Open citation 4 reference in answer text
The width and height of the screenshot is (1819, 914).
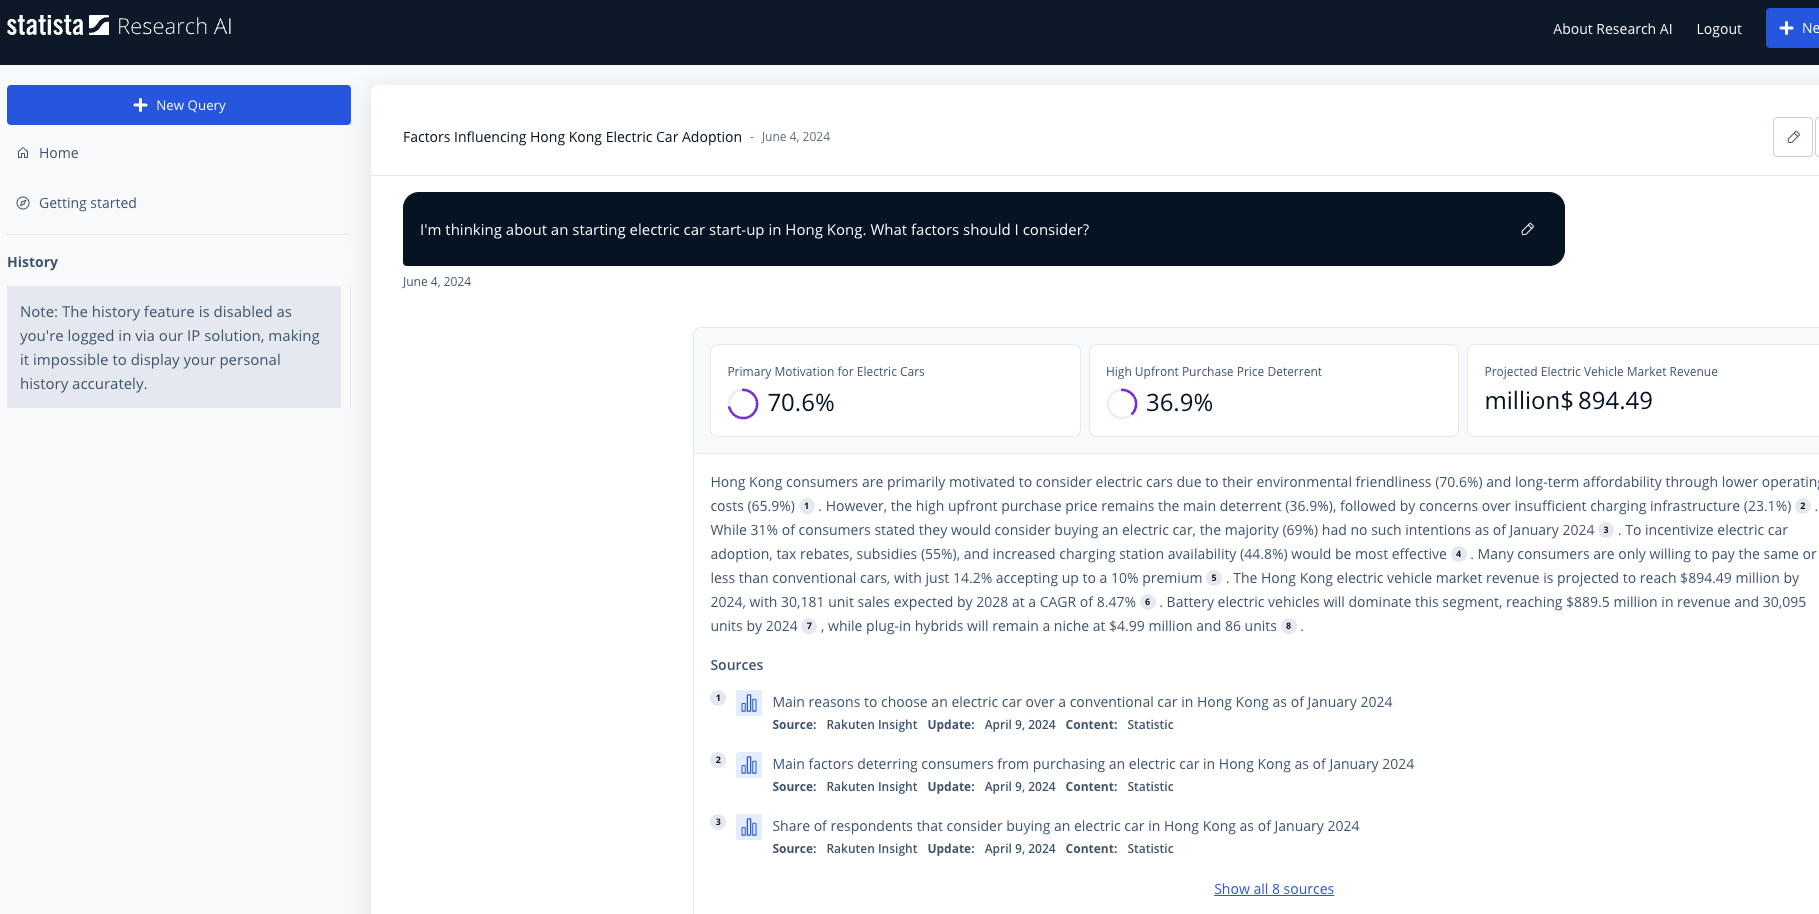click(1458, 554)
